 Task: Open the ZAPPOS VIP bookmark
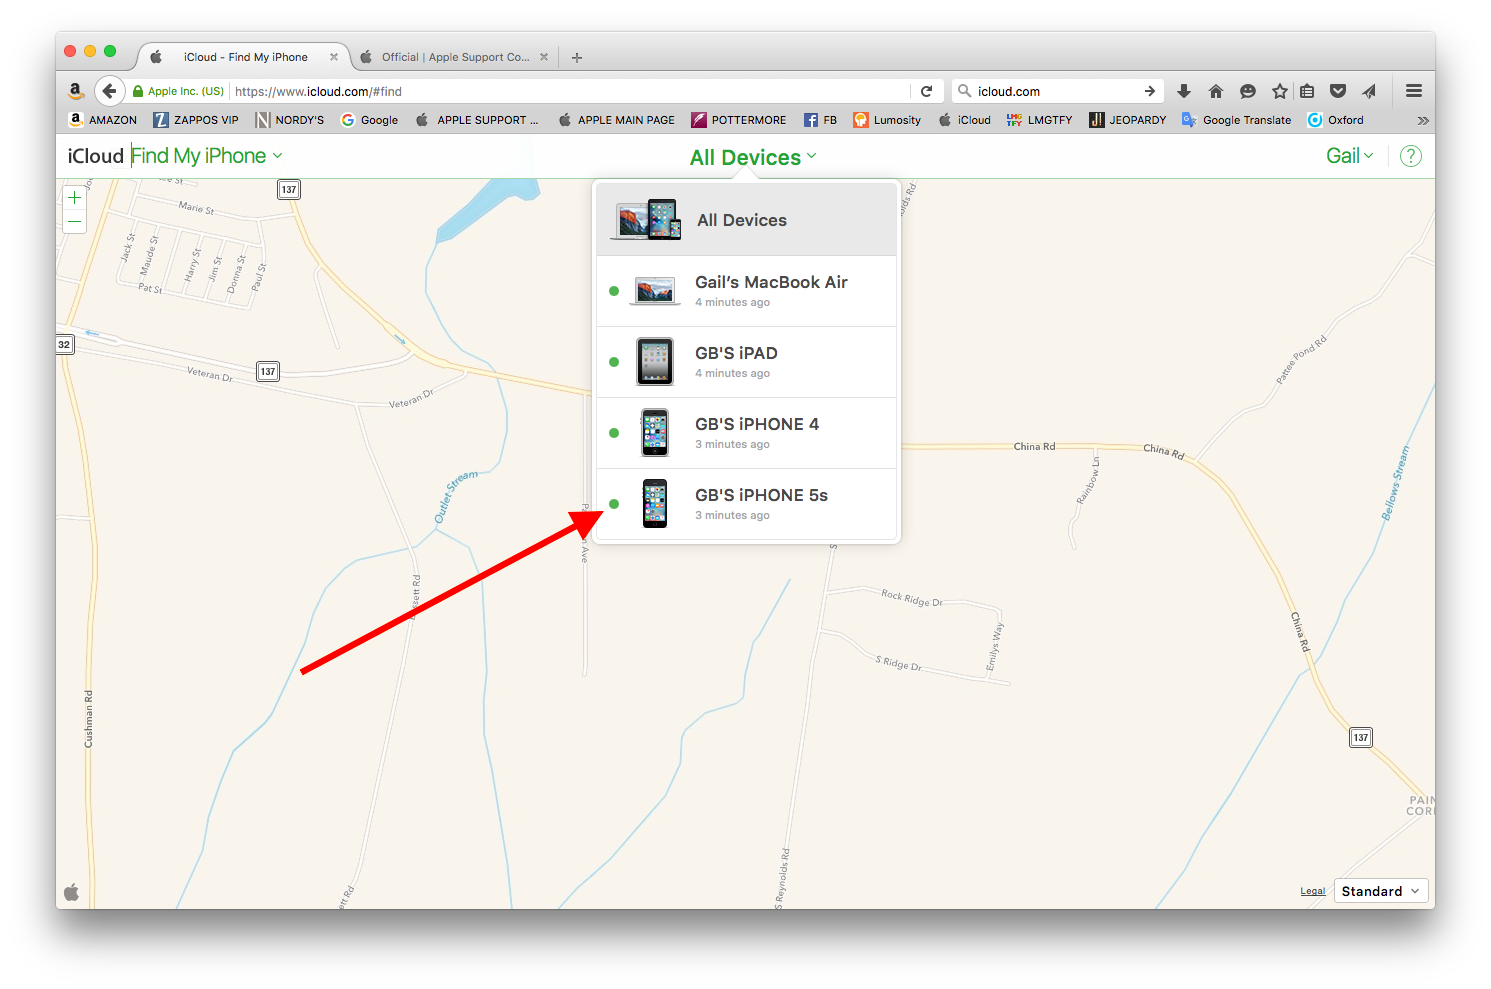tap(196, 120)
